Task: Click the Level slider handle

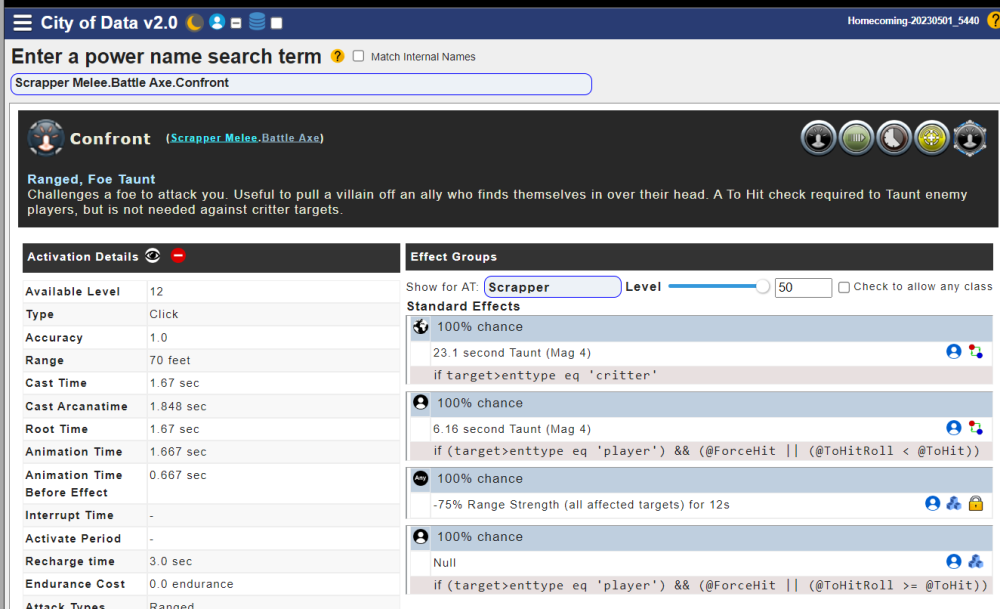Action: (763, 287)
